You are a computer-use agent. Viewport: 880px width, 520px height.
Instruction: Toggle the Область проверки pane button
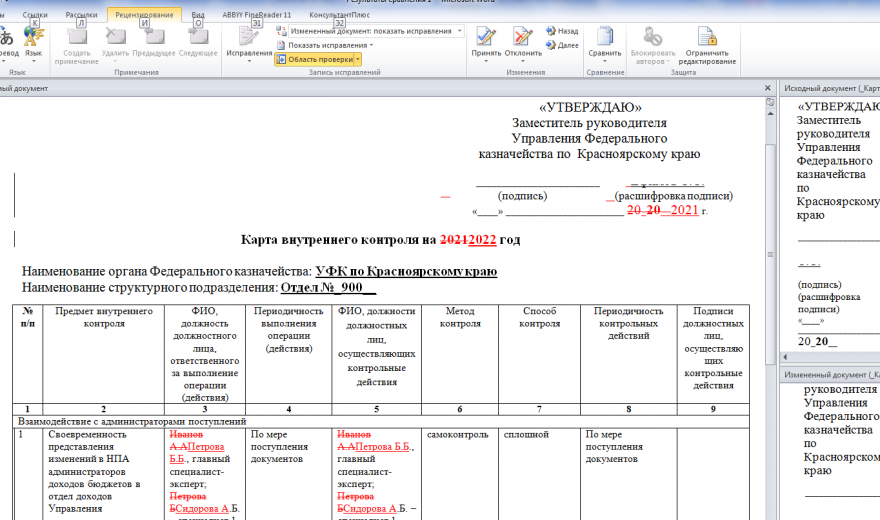[x=315, y=59]
